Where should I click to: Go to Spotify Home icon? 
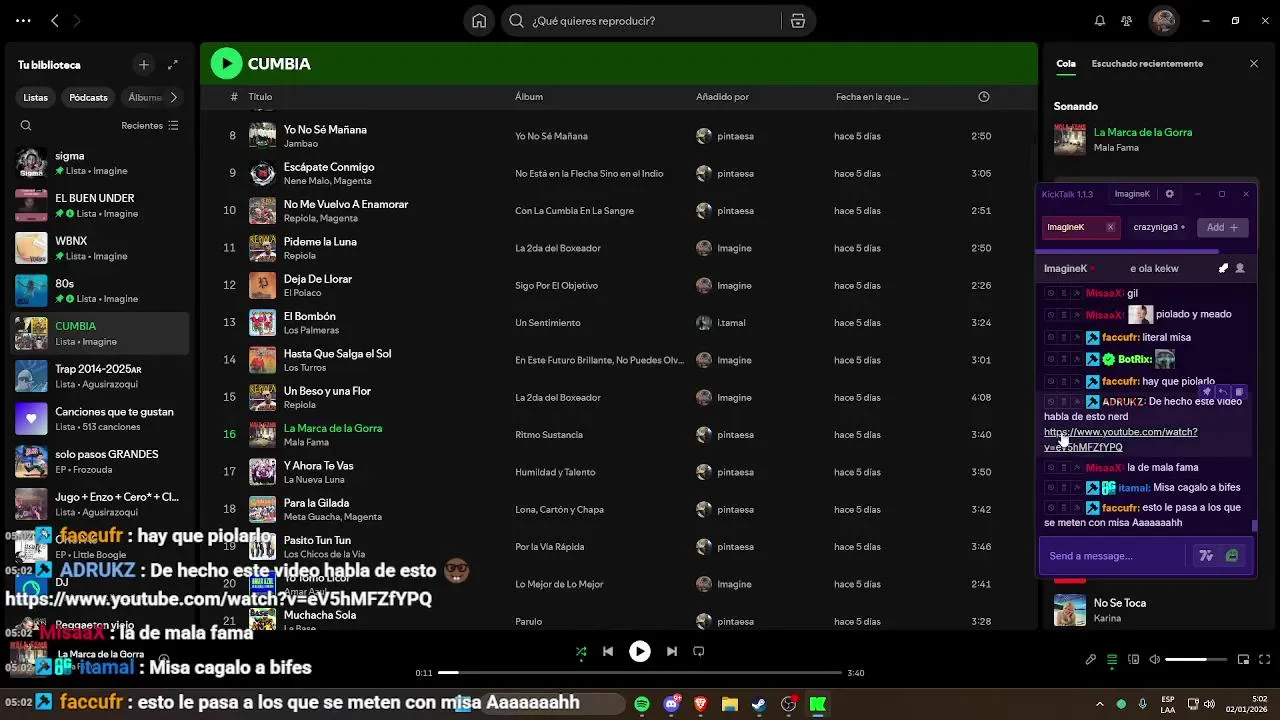tap(479, 21)
